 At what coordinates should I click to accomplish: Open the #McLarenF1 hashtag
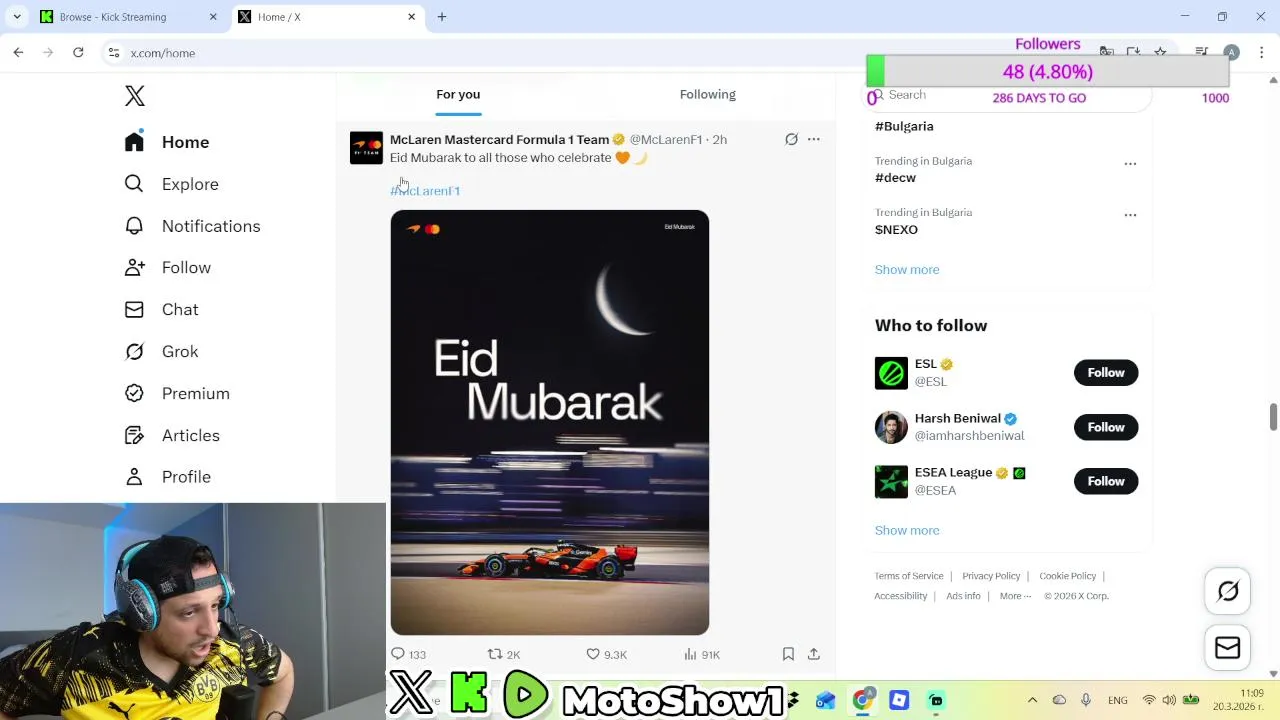pyautogui.click(x=425, y=191)
